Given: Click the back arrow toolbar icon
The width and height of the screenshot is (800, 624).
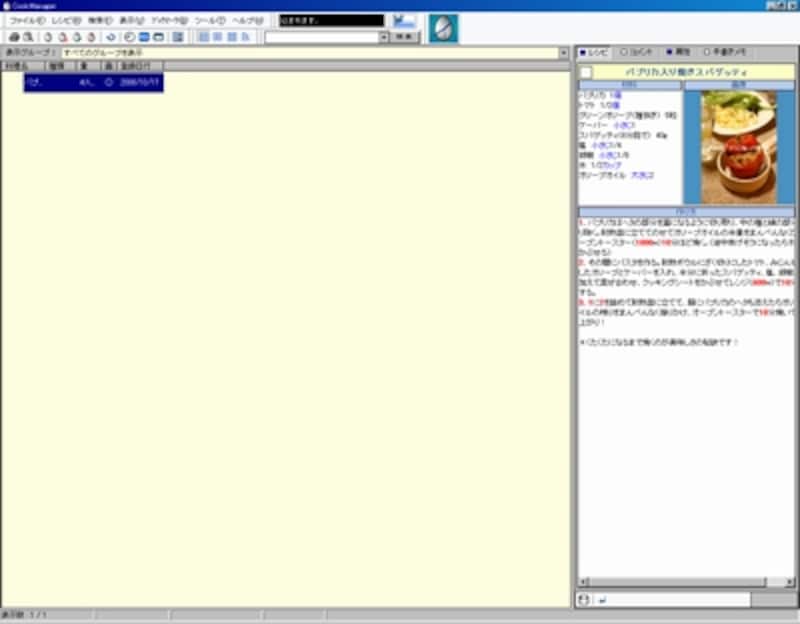Looking at the screenshot, I should (111, 37).
